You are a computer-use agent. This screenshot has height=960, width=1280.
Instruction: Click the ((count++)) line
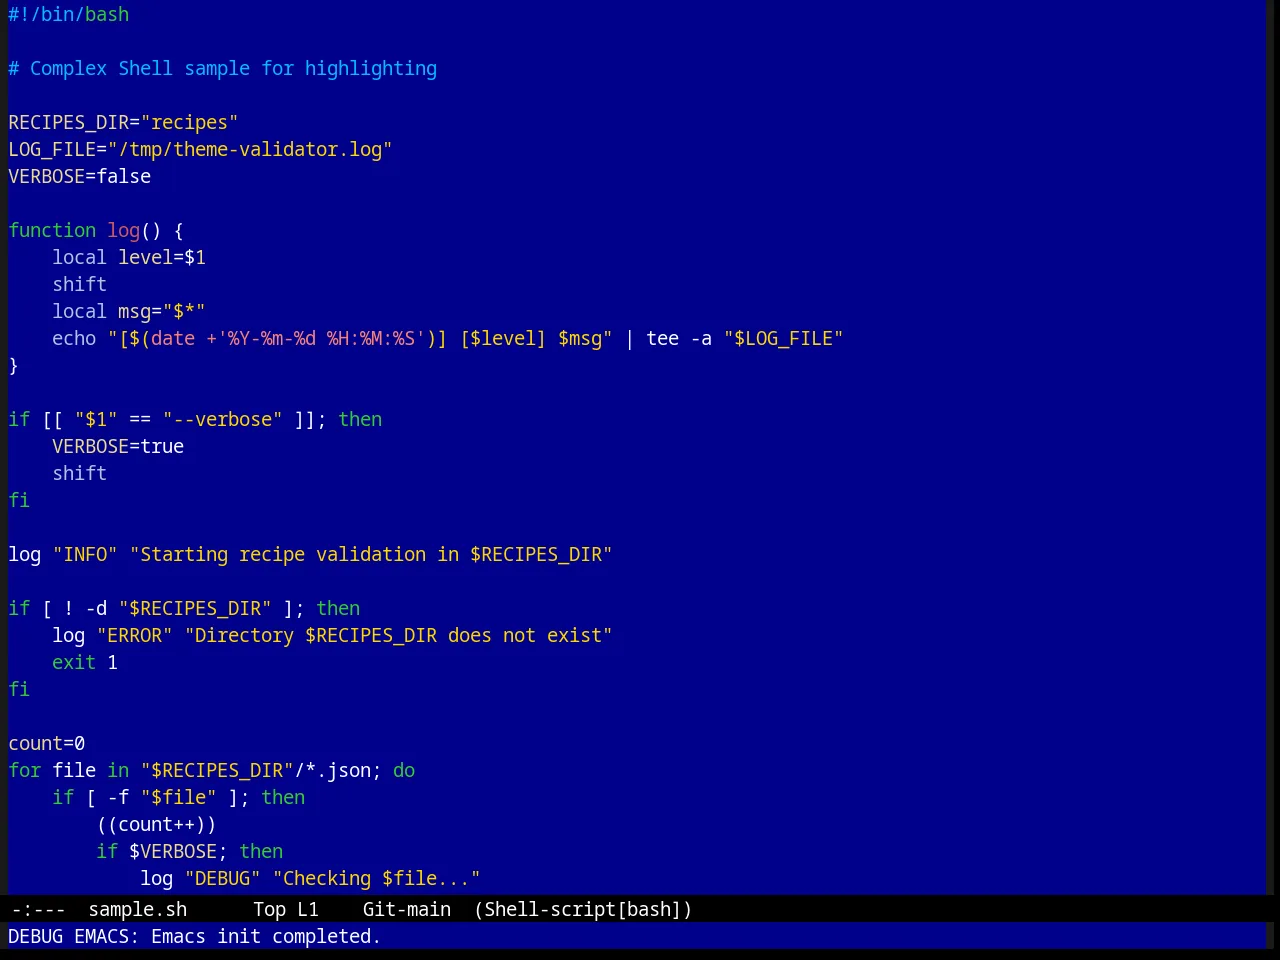157,824
